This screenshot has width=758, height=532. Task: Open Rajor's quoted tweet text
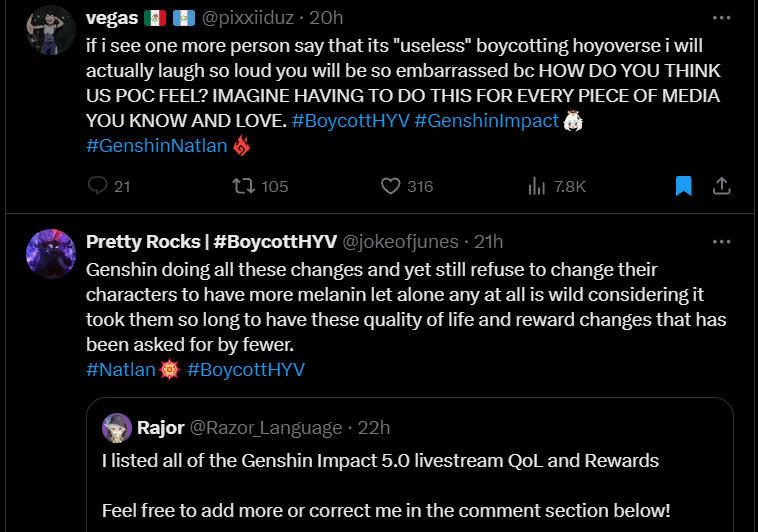click(380, 461)
